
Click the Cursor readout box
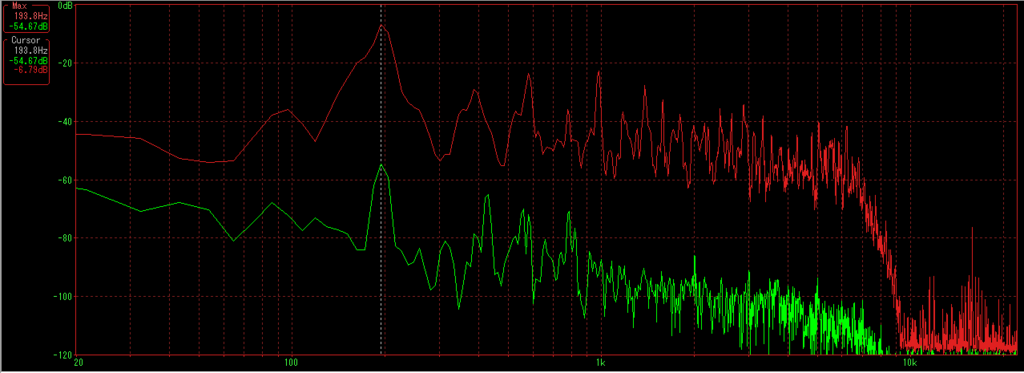(x=26, y=60)
